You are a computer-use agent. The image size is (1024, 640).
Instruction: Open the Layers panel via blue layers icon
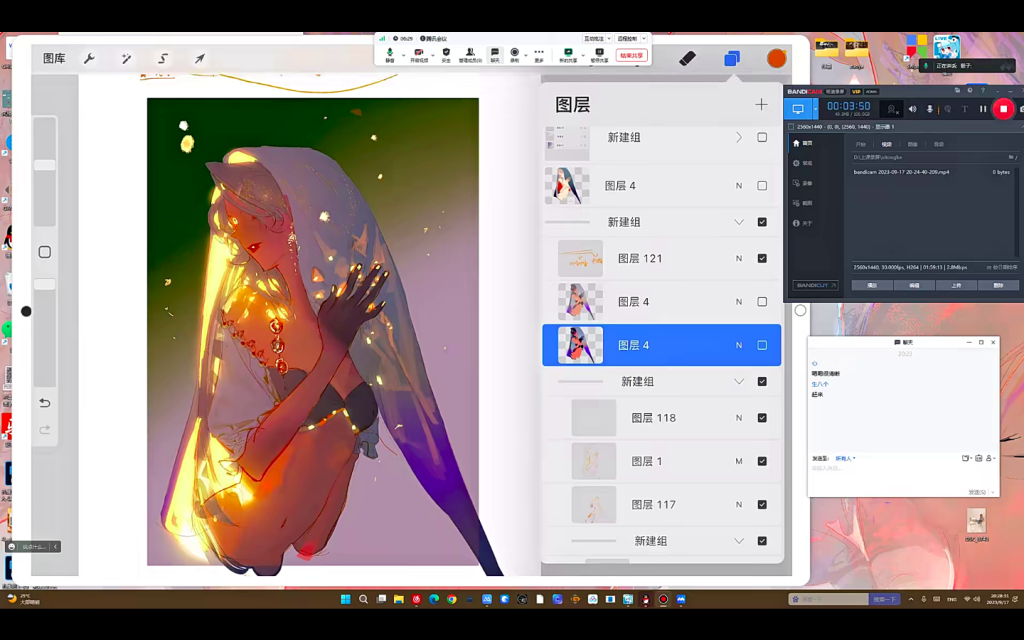click(731, 58)
